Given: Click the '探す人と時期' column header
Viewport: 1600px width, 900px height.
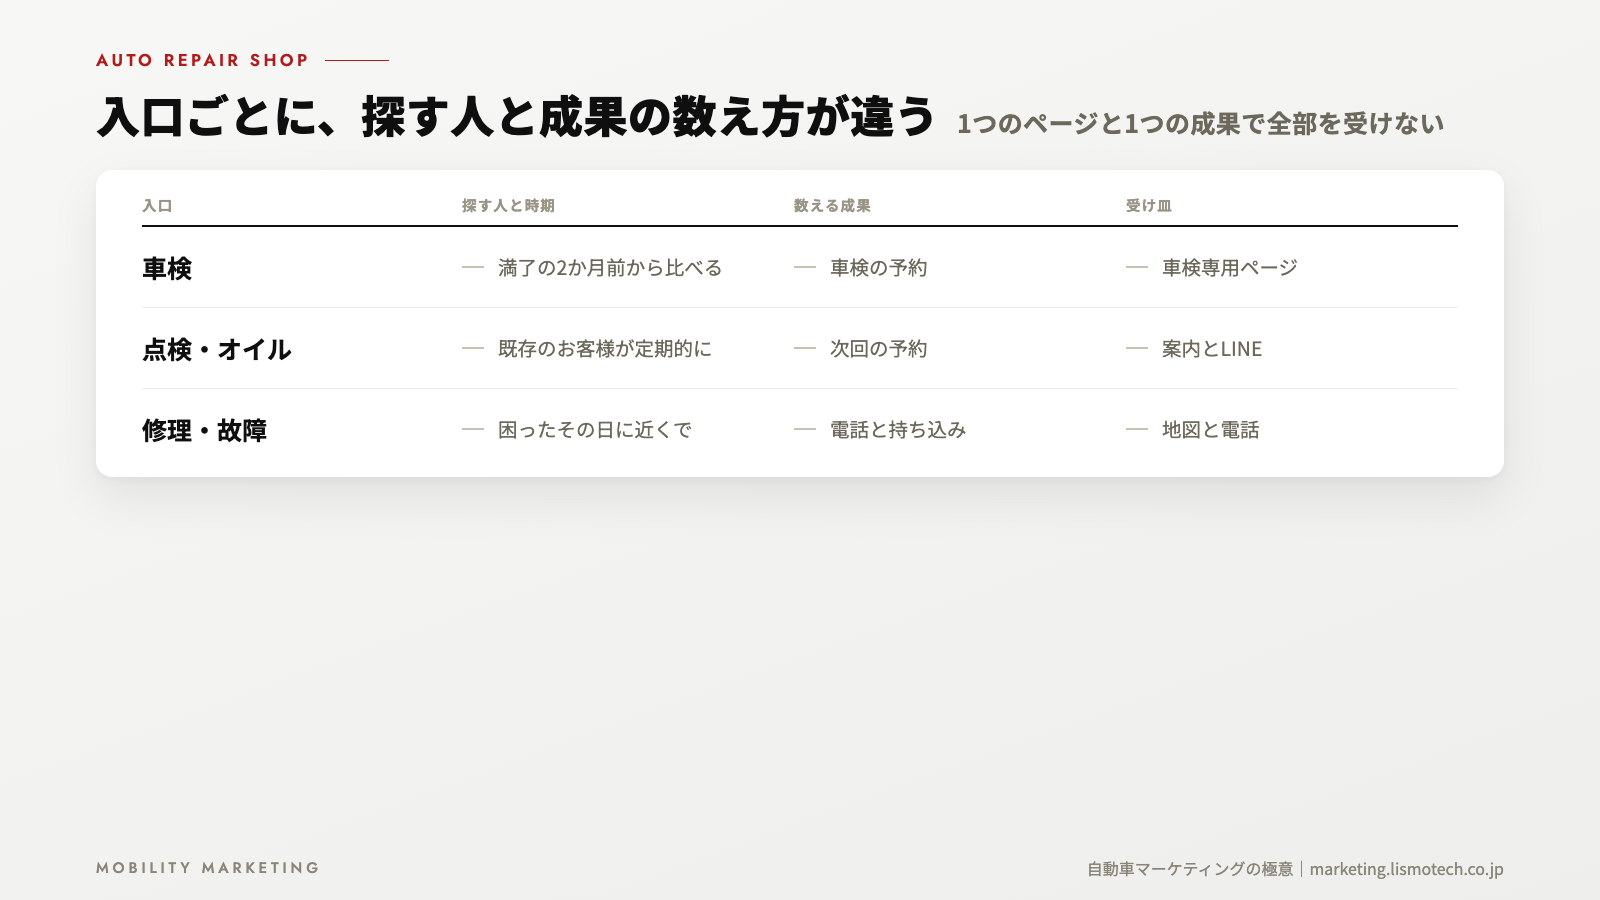Looking at the screenshot, I should click(508, 206).
